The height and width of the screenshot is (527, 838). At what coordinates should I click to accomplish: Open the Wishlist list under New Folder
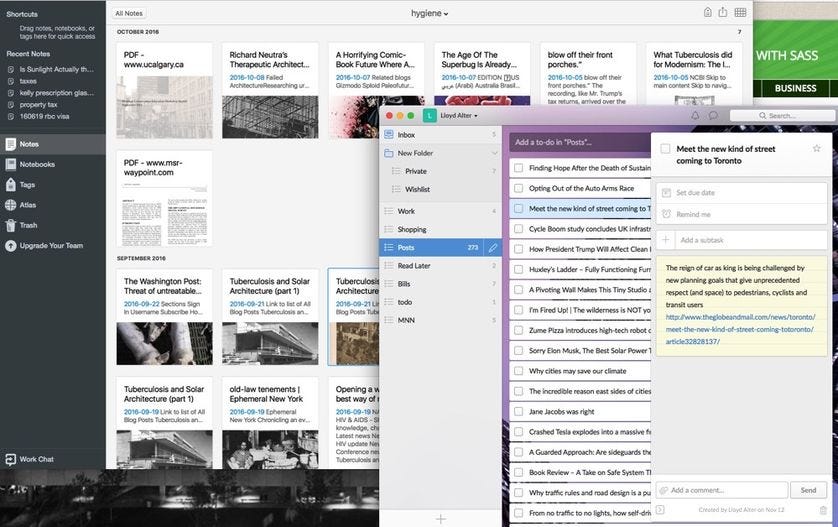440,189
